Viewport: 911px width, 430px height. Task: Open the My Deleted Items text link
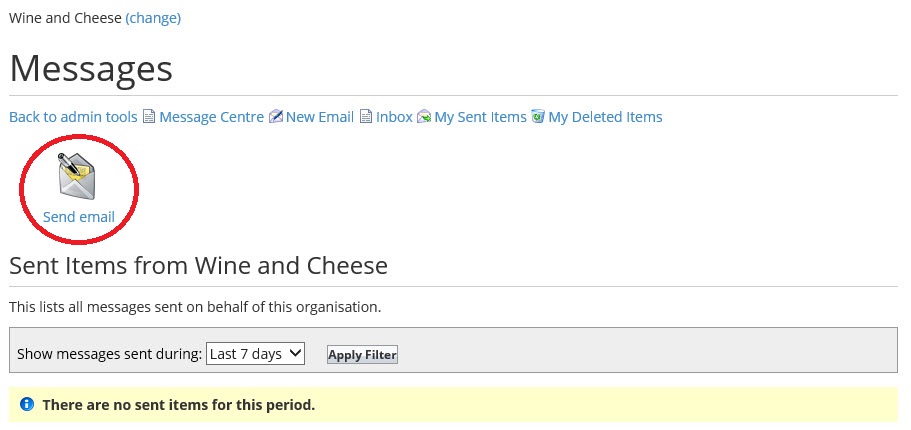click(605, 117)
